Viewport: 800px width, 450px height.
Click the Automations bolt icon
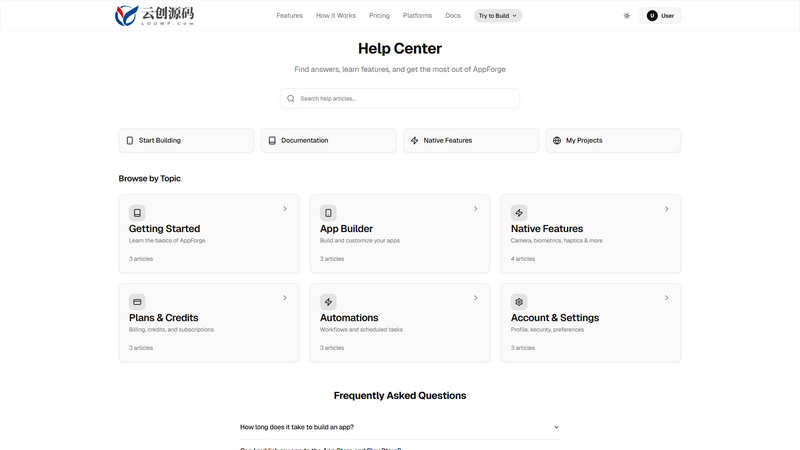(328, 302)
